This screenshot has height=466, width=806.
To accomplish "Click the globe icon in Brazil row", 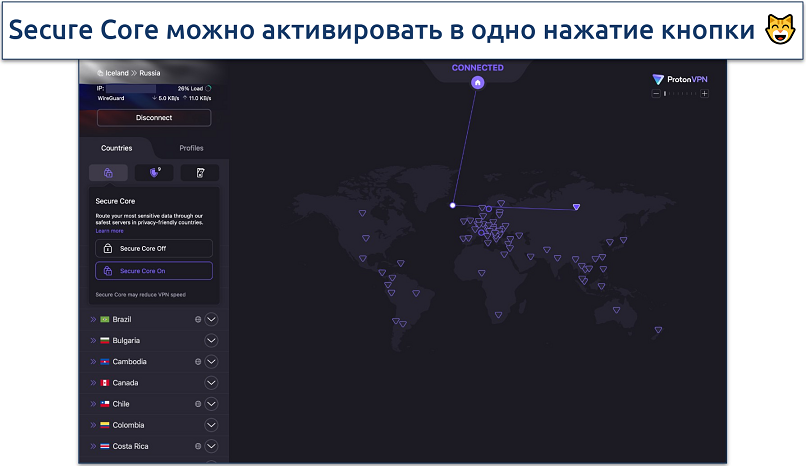I will click(x=197, y=320).
